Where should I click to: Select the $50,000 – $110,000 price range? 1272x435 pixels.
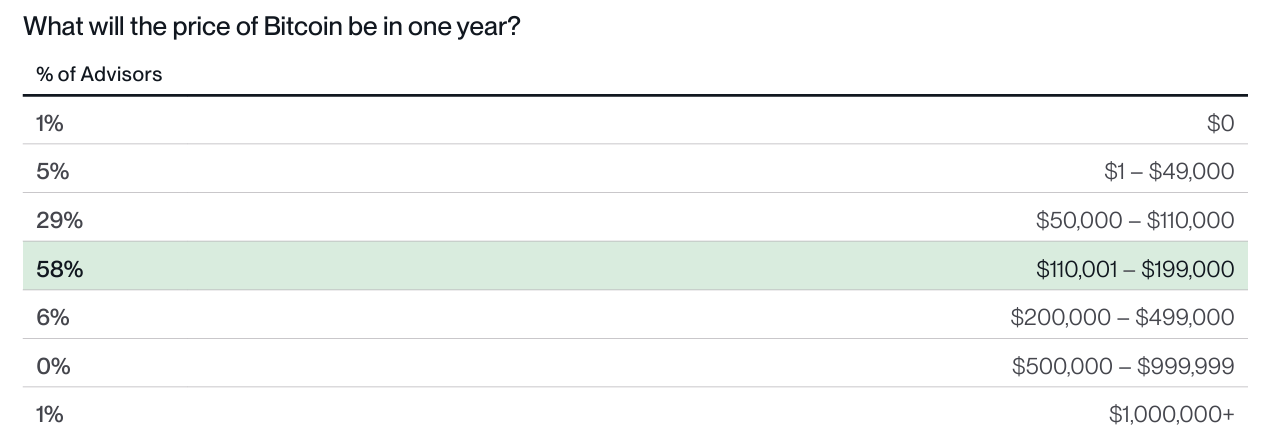pyautogui.click(x=1135, y=220)
